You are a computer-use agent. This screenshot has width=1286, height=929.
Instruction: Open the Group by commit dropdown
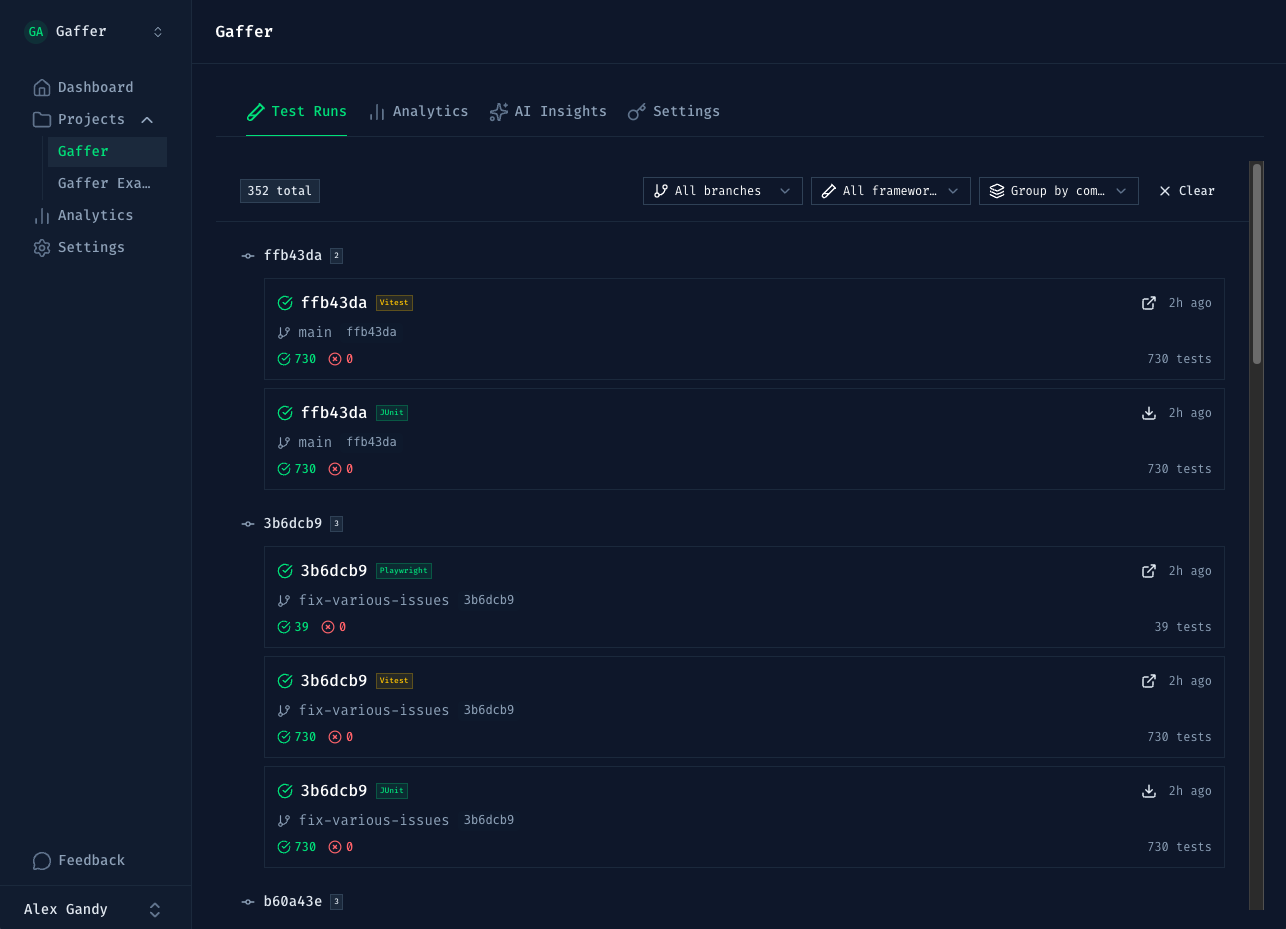click(1058, 190)
